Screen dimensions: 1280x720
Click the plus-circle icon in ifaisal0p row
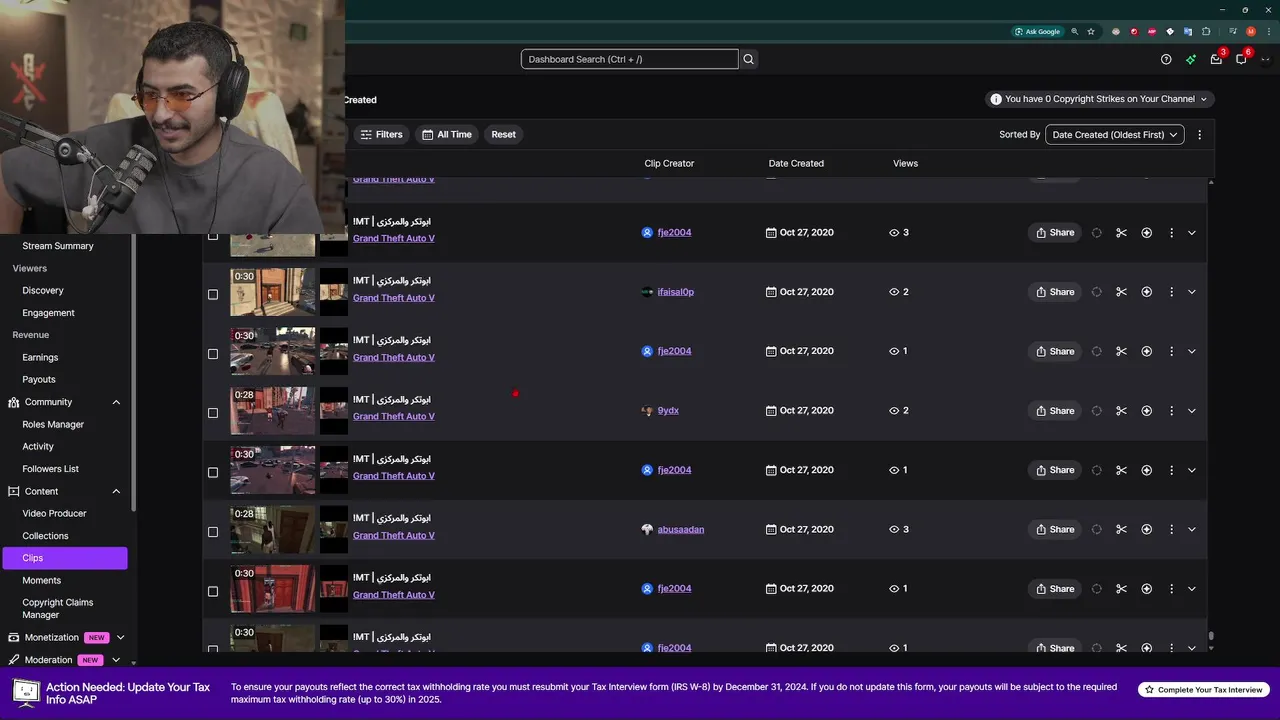(1147, 292)
